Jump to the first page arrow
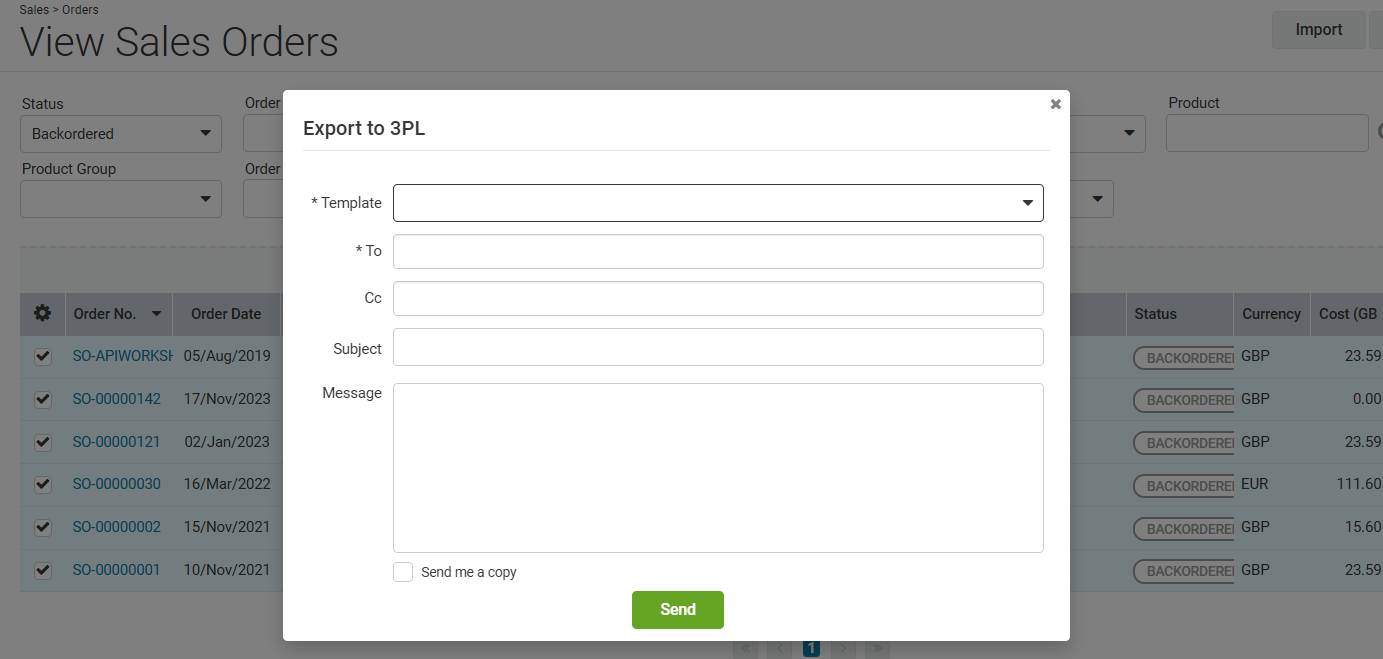This screenshot has width=1383, height=659. [x=745, y=648]
